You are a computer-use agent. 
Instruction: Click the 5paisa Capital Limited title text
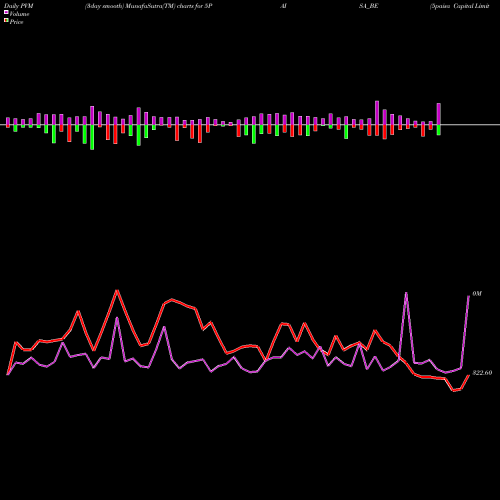460,6
